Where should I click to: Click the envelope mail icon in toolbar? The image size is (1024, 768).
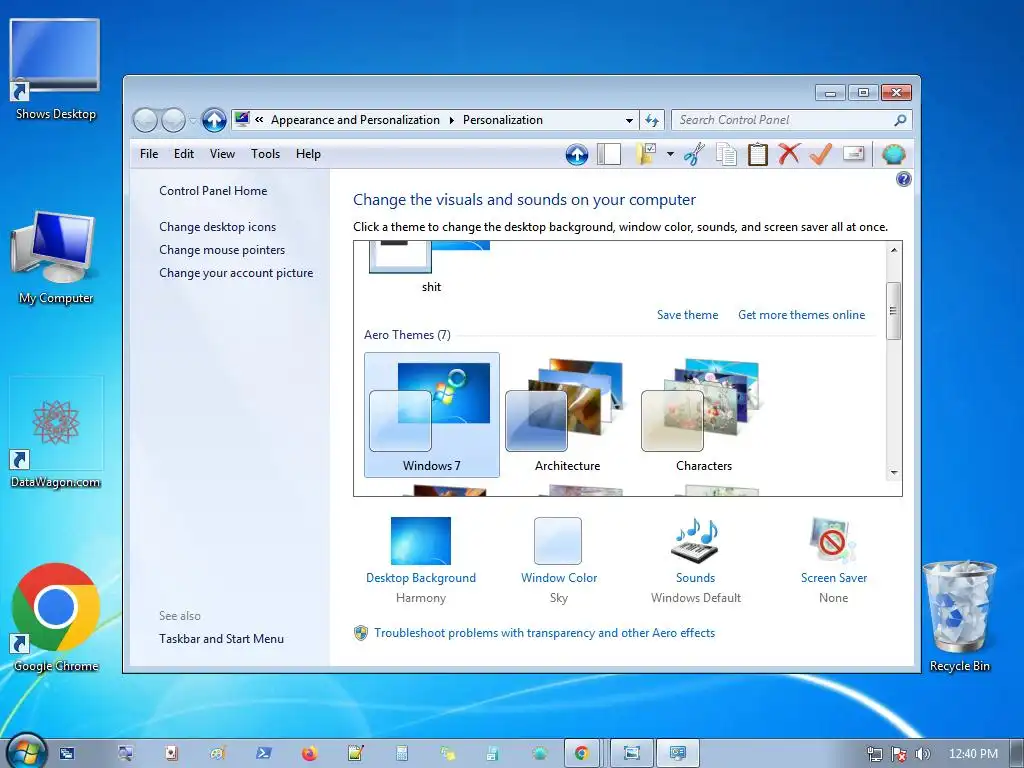point(854,154)
